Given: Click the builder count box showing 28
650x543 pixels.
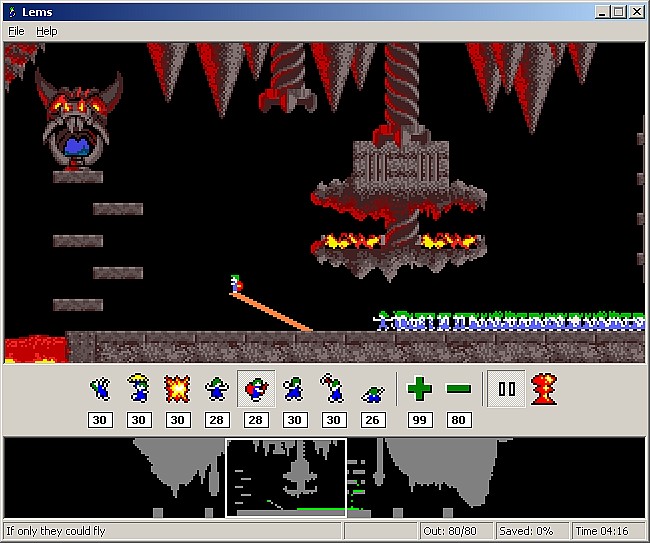Looking at the screenshot, I should click(x=256, y=420).
